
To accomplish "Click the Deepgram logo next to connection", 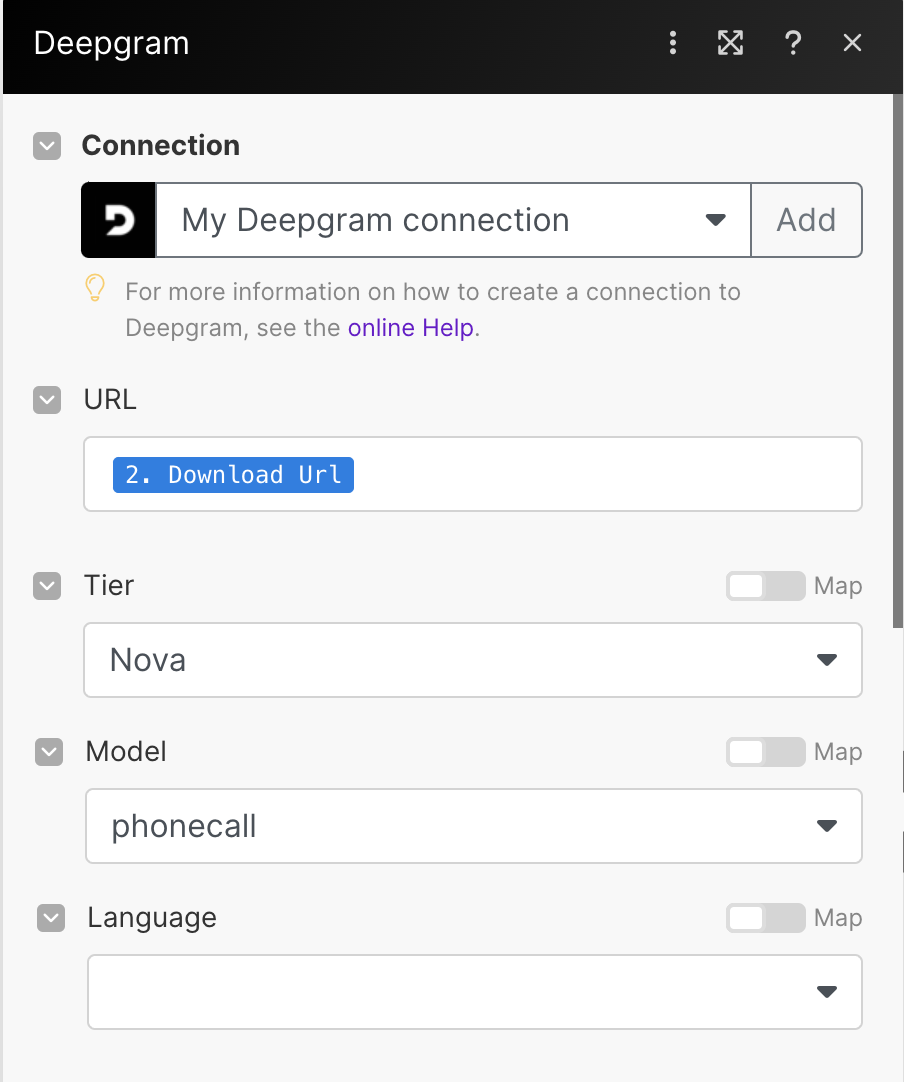I will click(x=118, y=220).
